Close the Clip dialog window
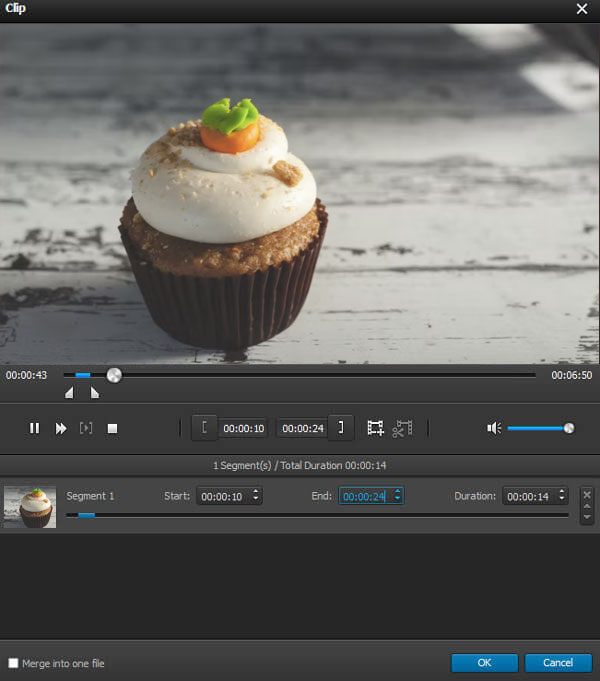This screenshot has height=681, width=600. pyautogui.click(x=582, y=9)
